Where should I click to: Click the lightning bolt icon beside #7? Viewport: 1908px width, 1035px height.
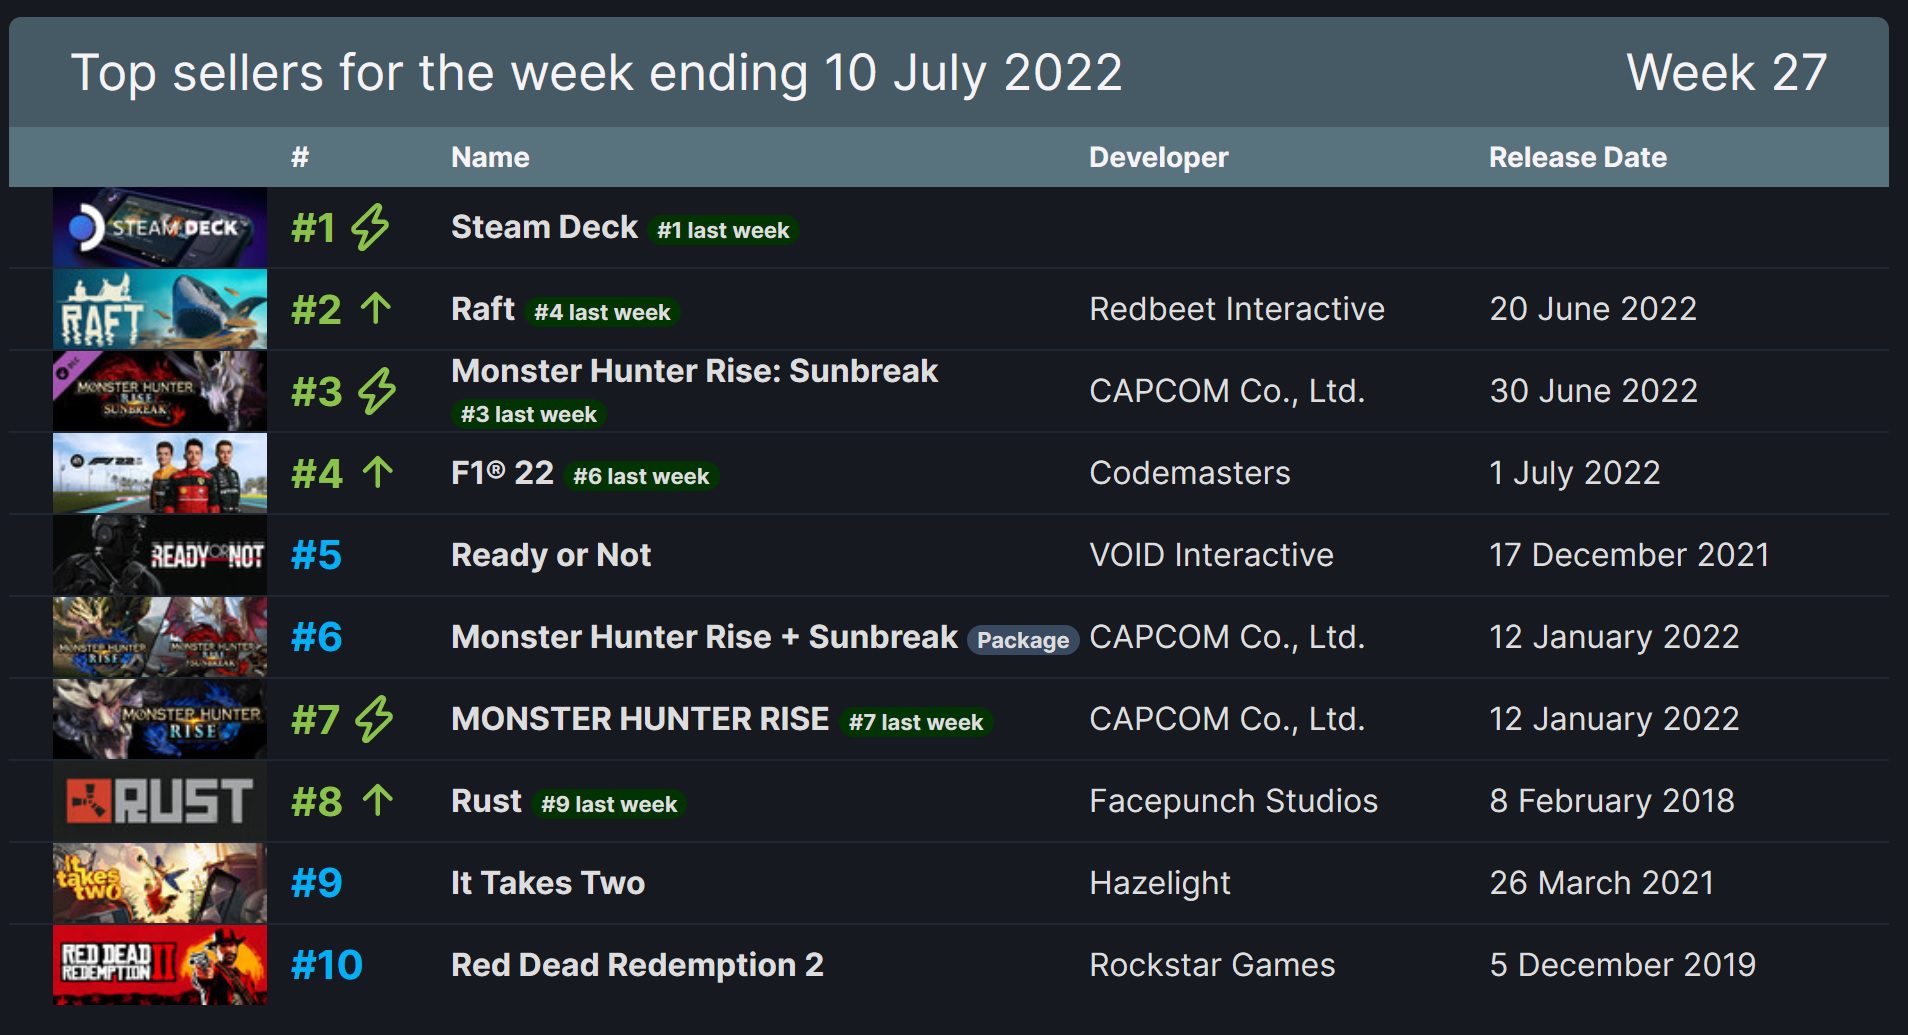tap(374, 719)
